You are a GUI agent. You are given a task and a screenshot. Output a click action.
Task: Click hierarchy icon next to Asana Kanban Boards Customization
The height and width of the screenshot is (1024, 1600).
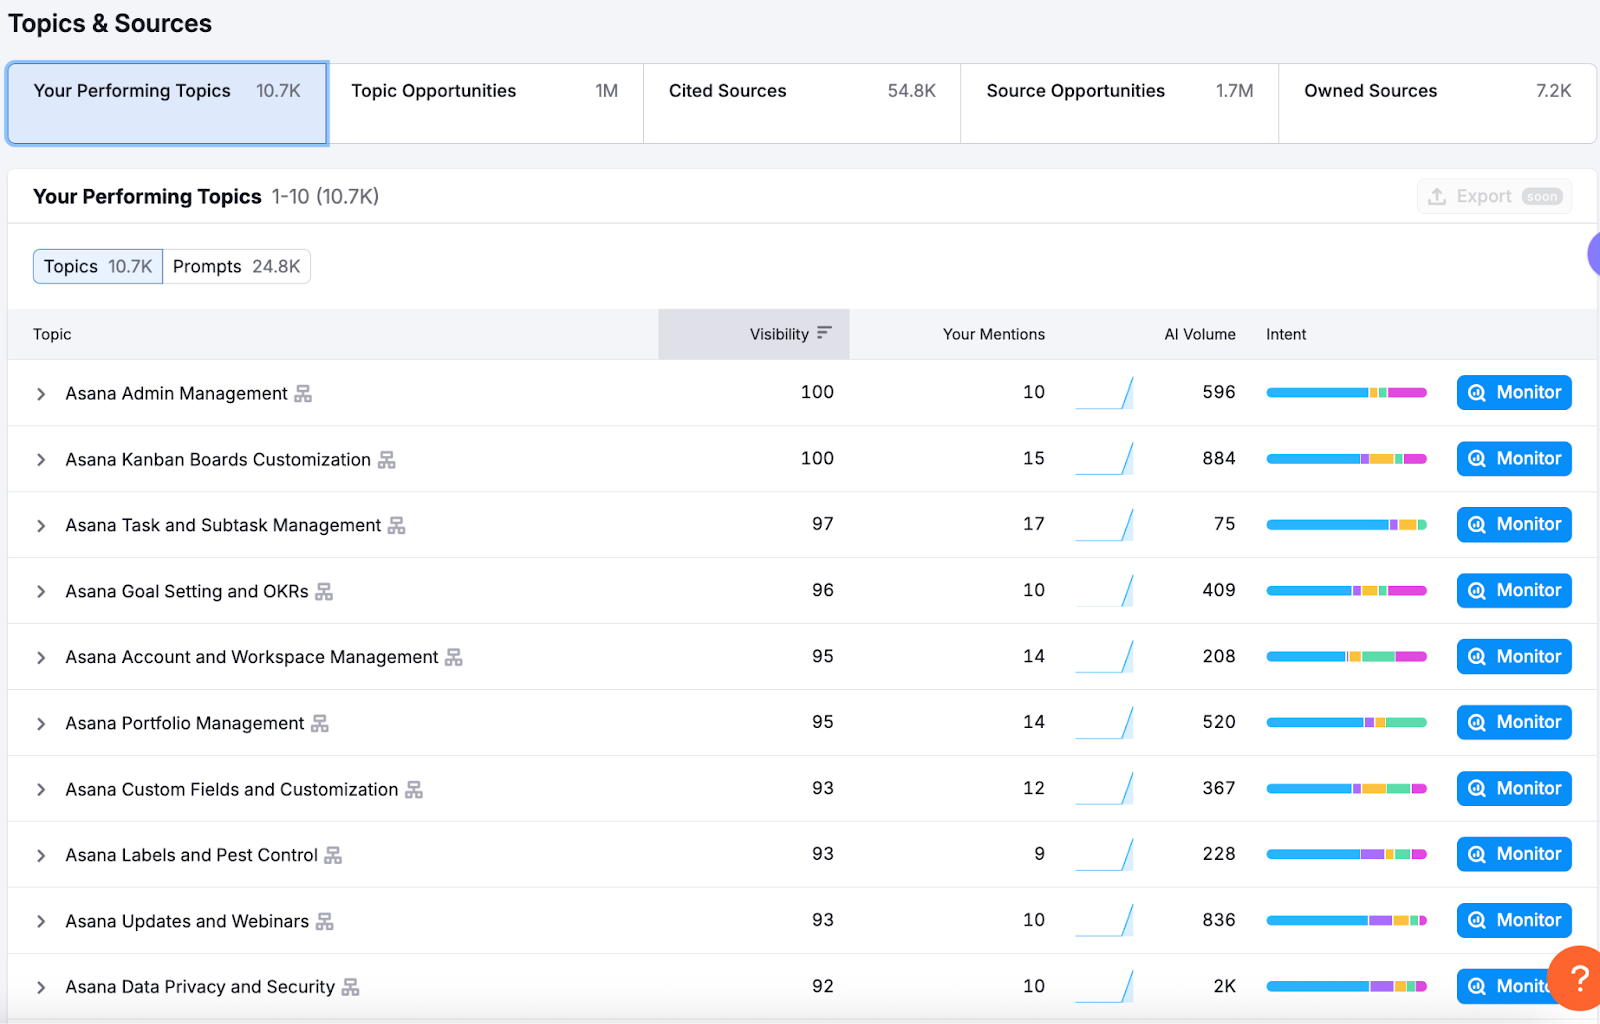[387, 460]
